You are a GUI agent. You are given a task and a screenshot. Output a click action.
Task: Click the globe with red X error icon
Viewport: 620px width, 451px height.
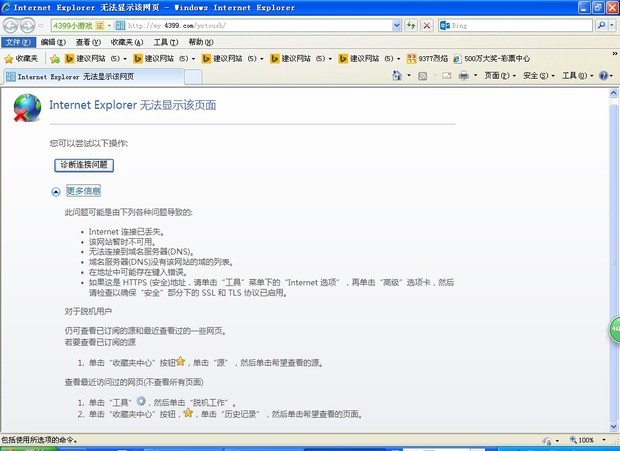(27, 108)
